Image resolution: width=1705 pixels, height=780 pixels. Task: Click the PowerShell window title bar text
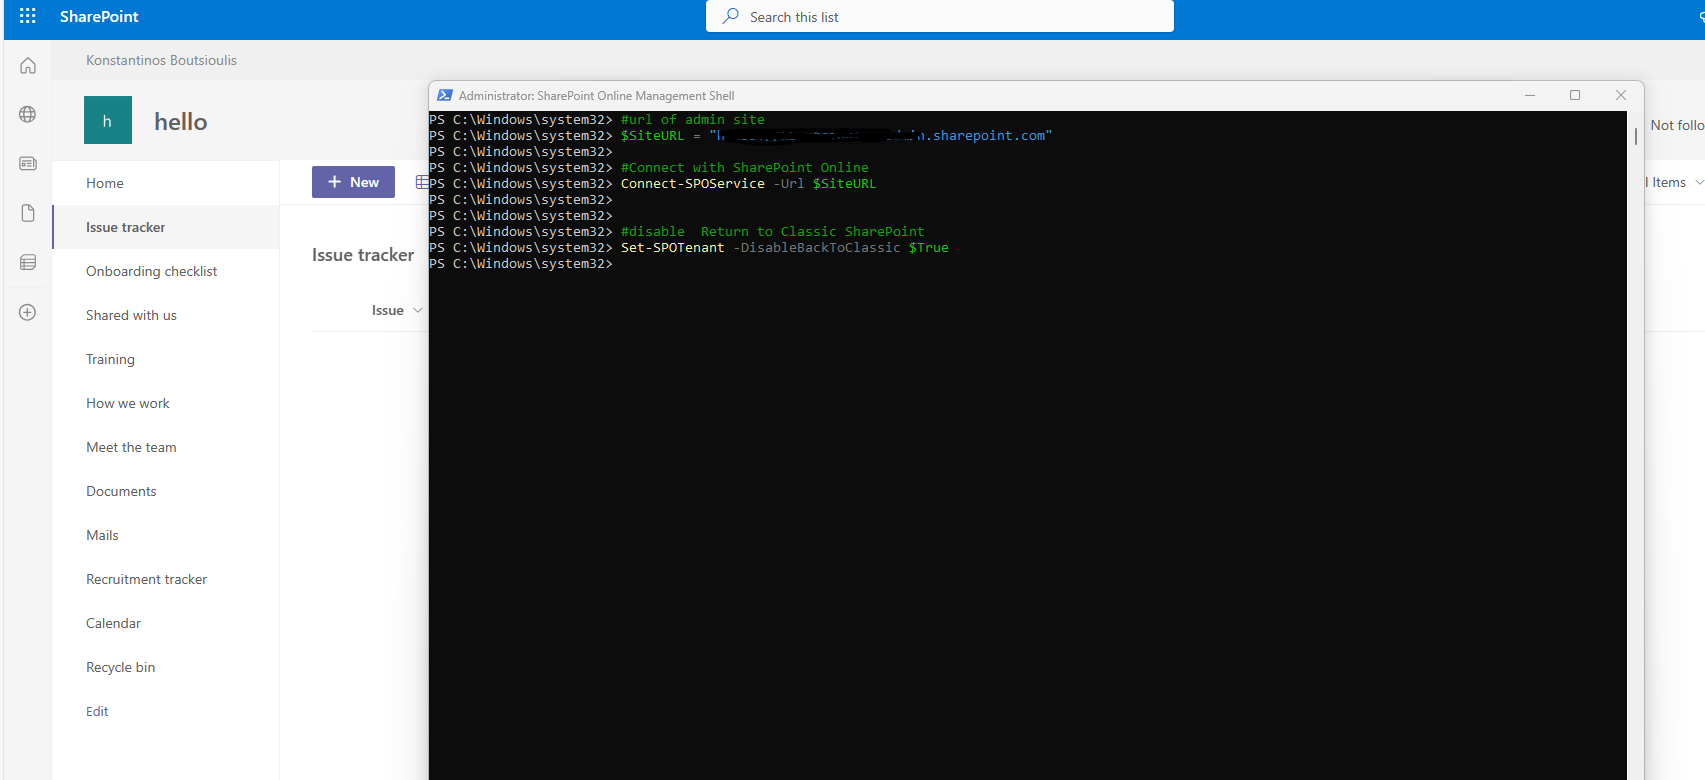coord(597,95)
